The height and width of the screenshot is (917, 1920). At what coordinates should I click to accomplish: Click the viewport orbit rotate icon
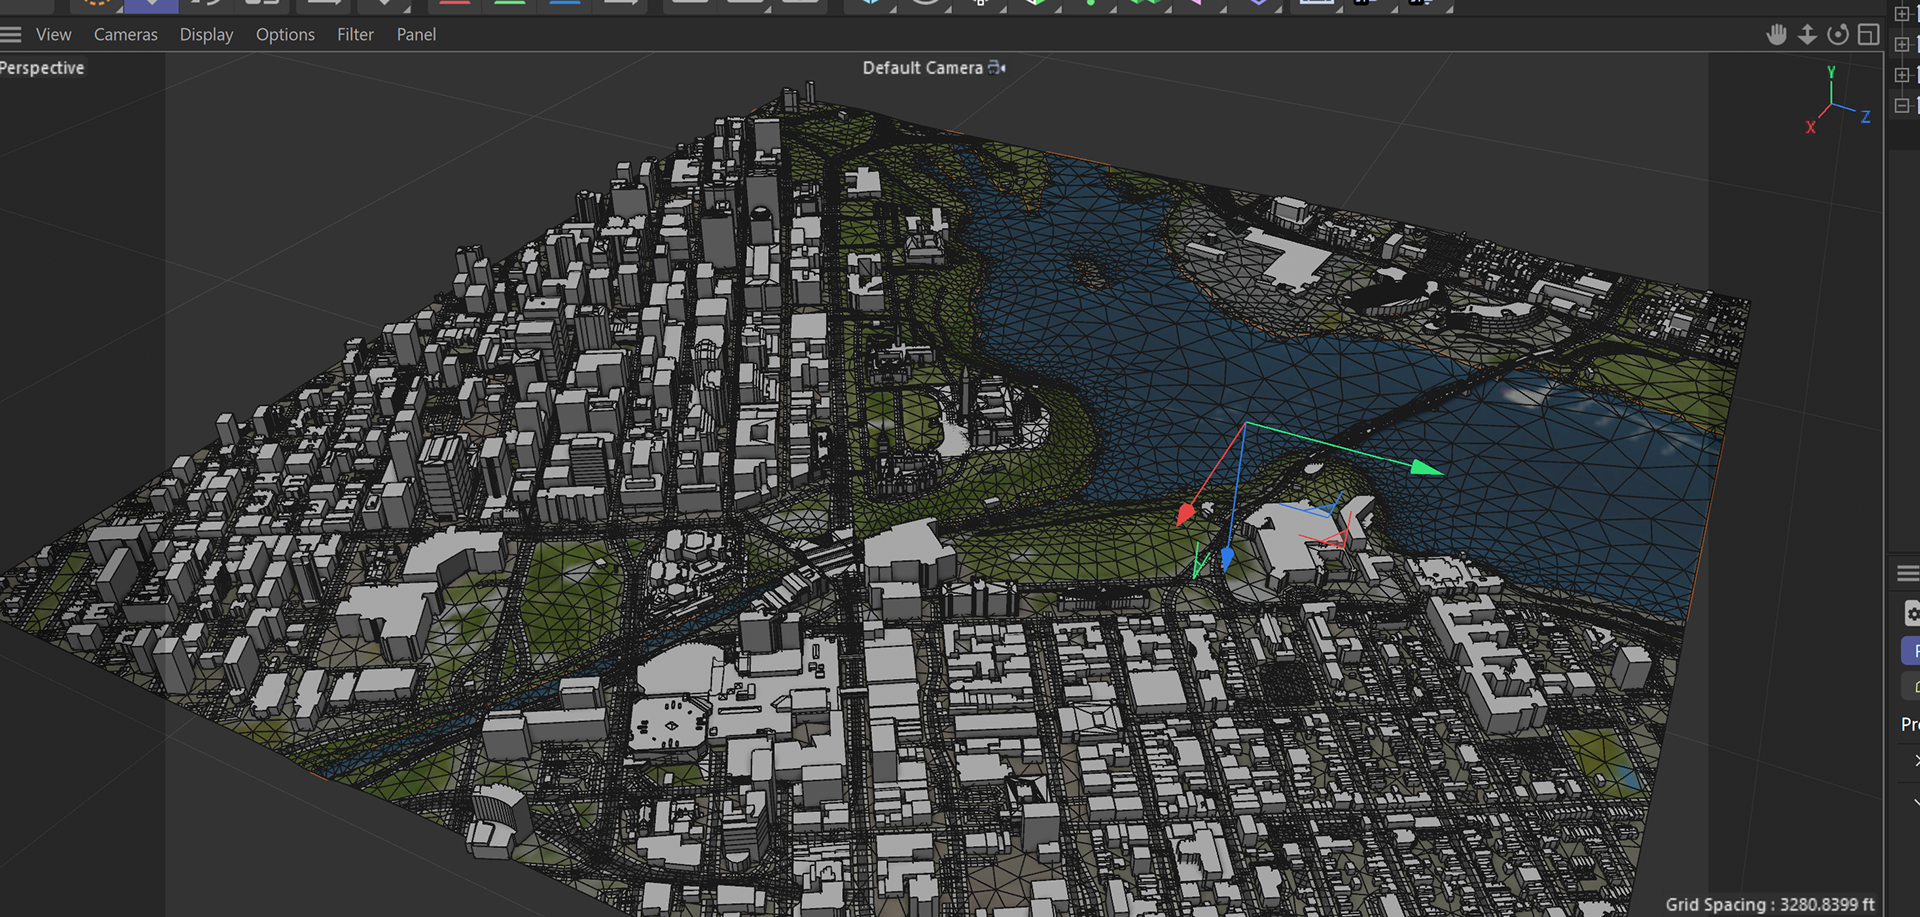[1838, 35]
